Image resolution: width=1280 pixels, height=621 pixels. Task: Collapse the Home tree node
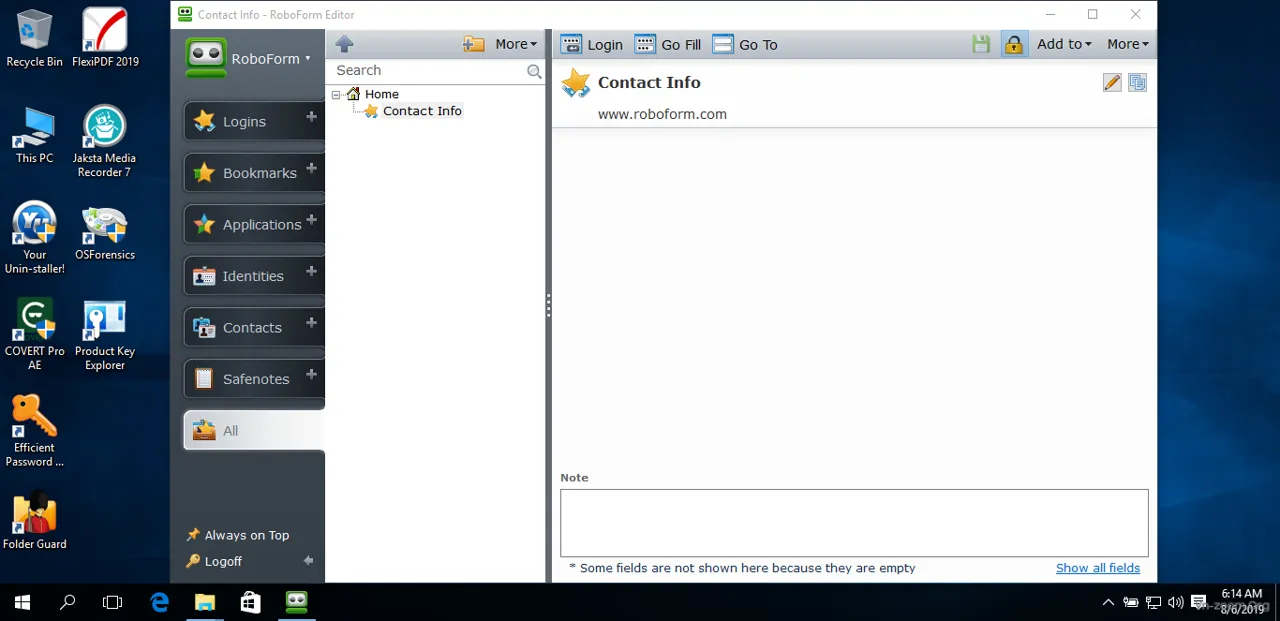coord(337,94)
